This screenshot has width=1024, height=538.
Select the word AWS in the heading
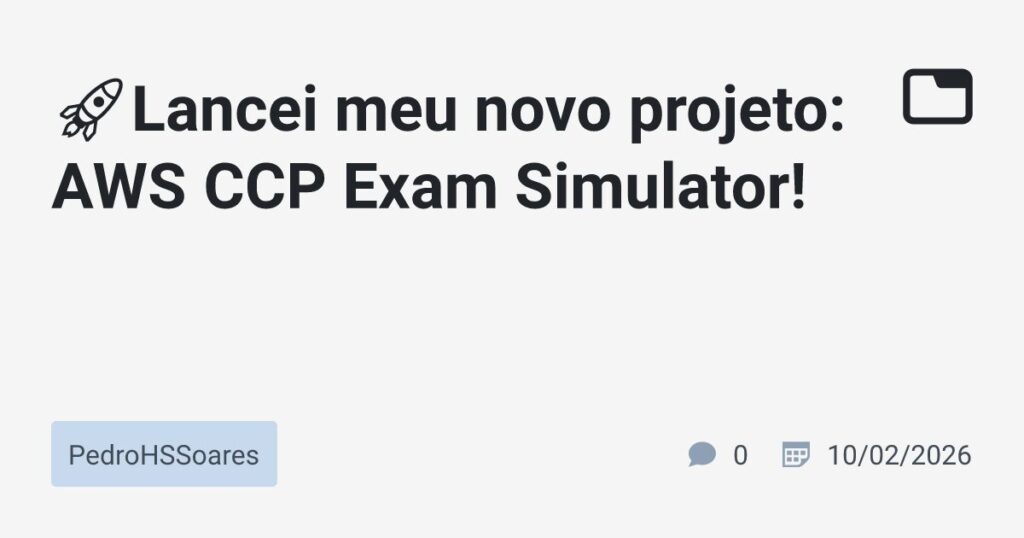(x=118, y=188)
